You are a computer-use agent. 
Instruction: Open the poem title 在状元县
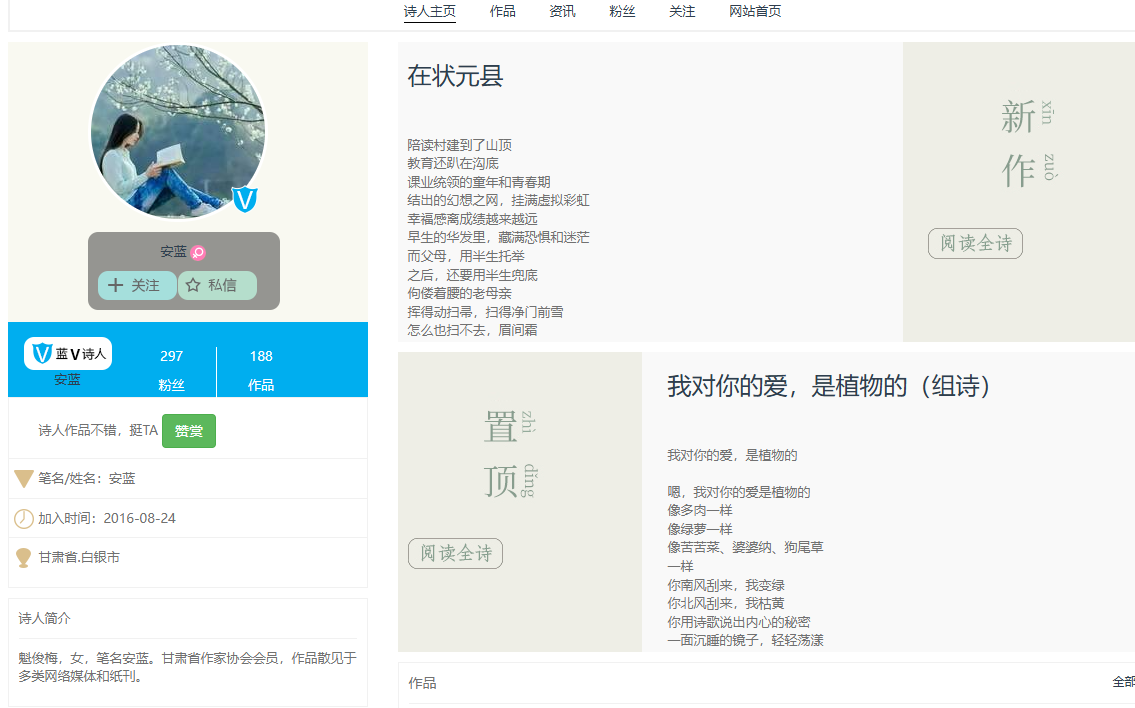[455, 76]
